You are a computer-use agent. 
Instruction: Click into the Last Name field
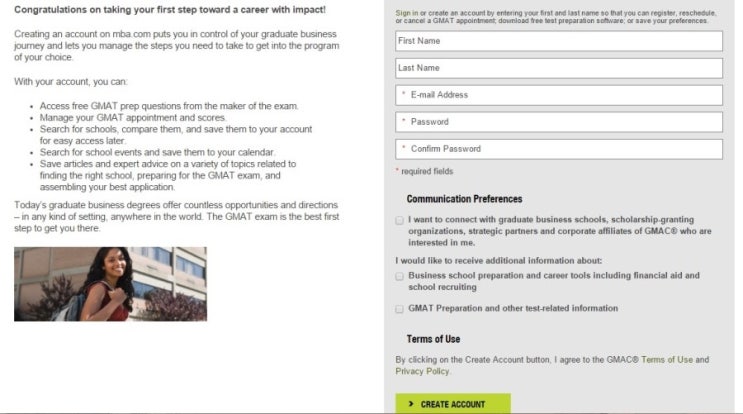pyautogui.click(x=558, y=68)
